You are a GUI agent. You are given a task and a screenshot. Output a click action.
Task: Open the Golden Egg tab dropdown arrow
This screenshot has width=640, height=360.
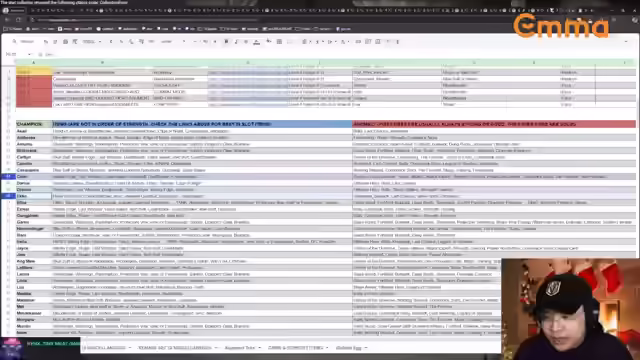(366, 348)
